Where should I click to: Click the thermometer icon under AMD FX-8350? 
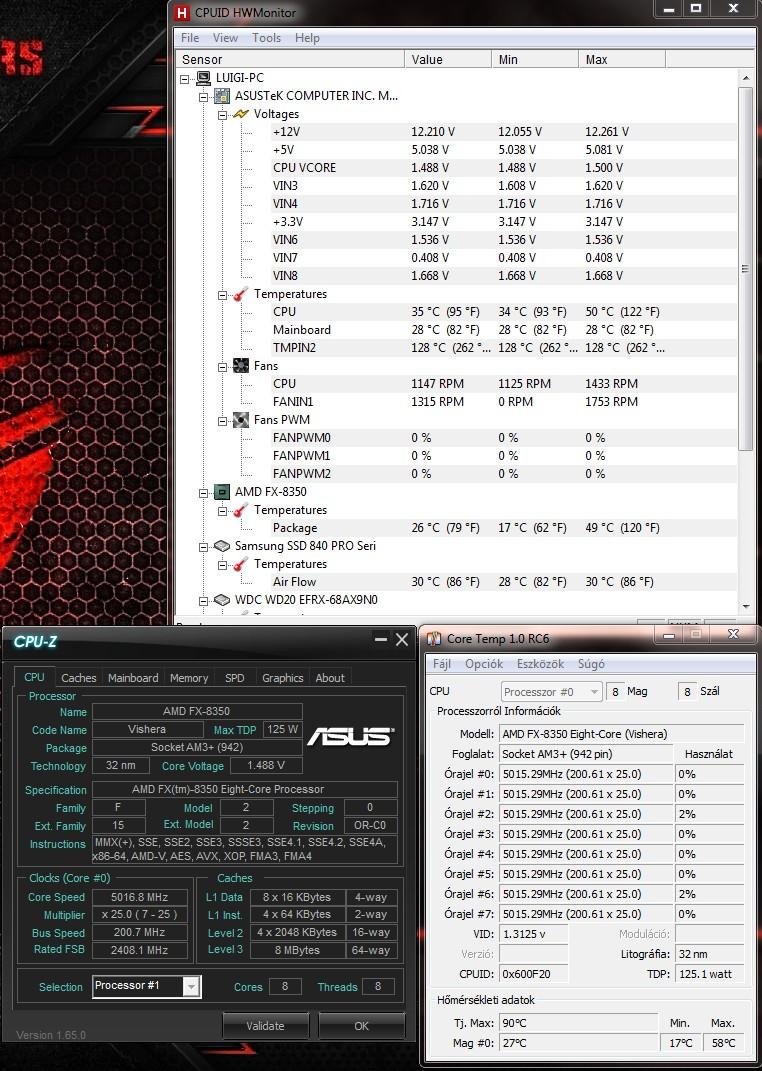[x=240, y=510]
